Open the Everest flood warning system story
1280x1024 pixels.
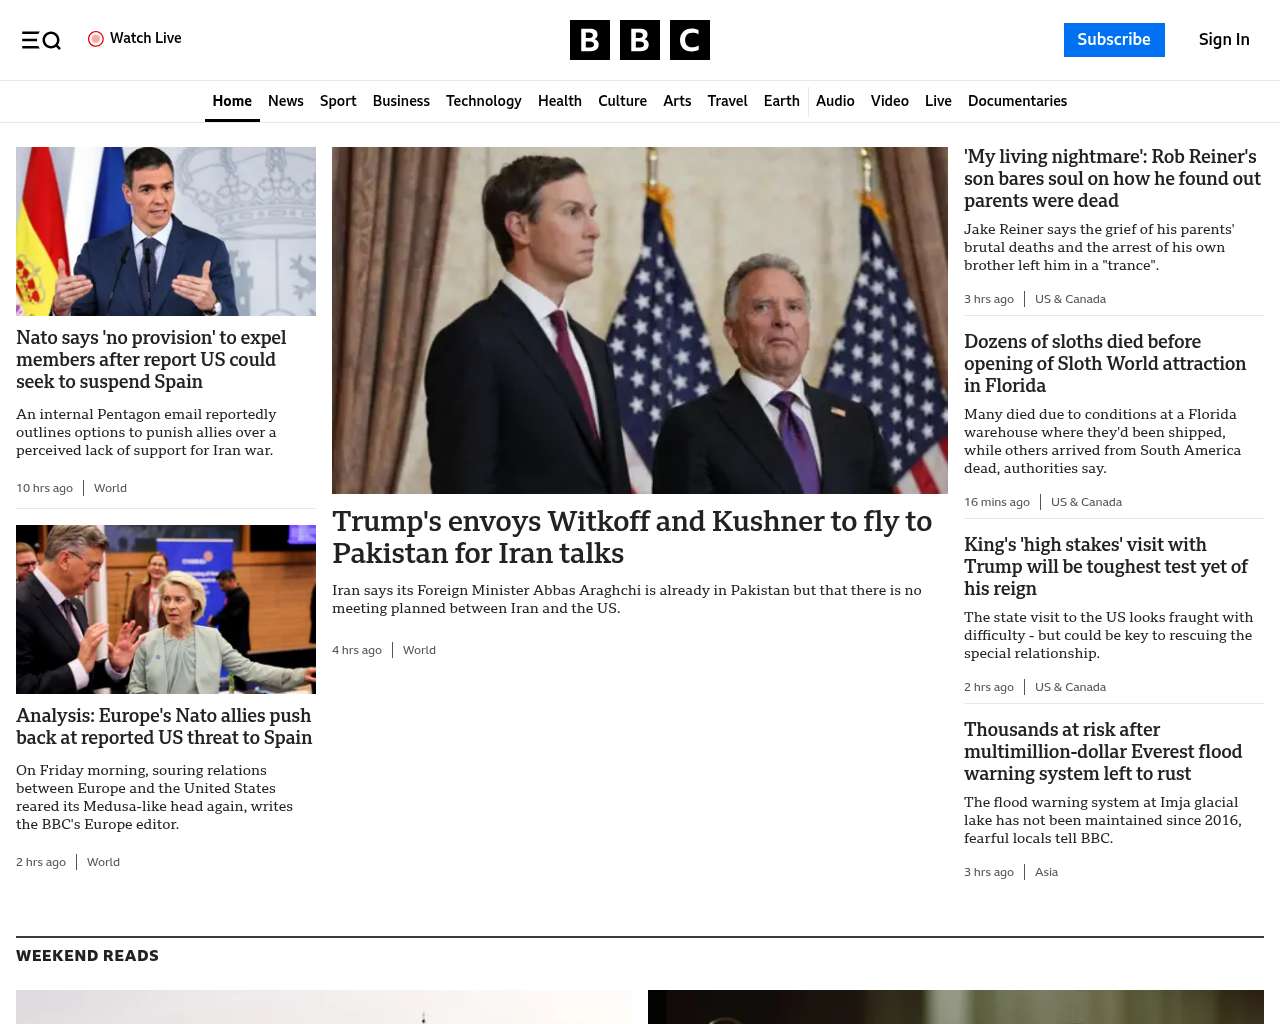[1103, 752]
